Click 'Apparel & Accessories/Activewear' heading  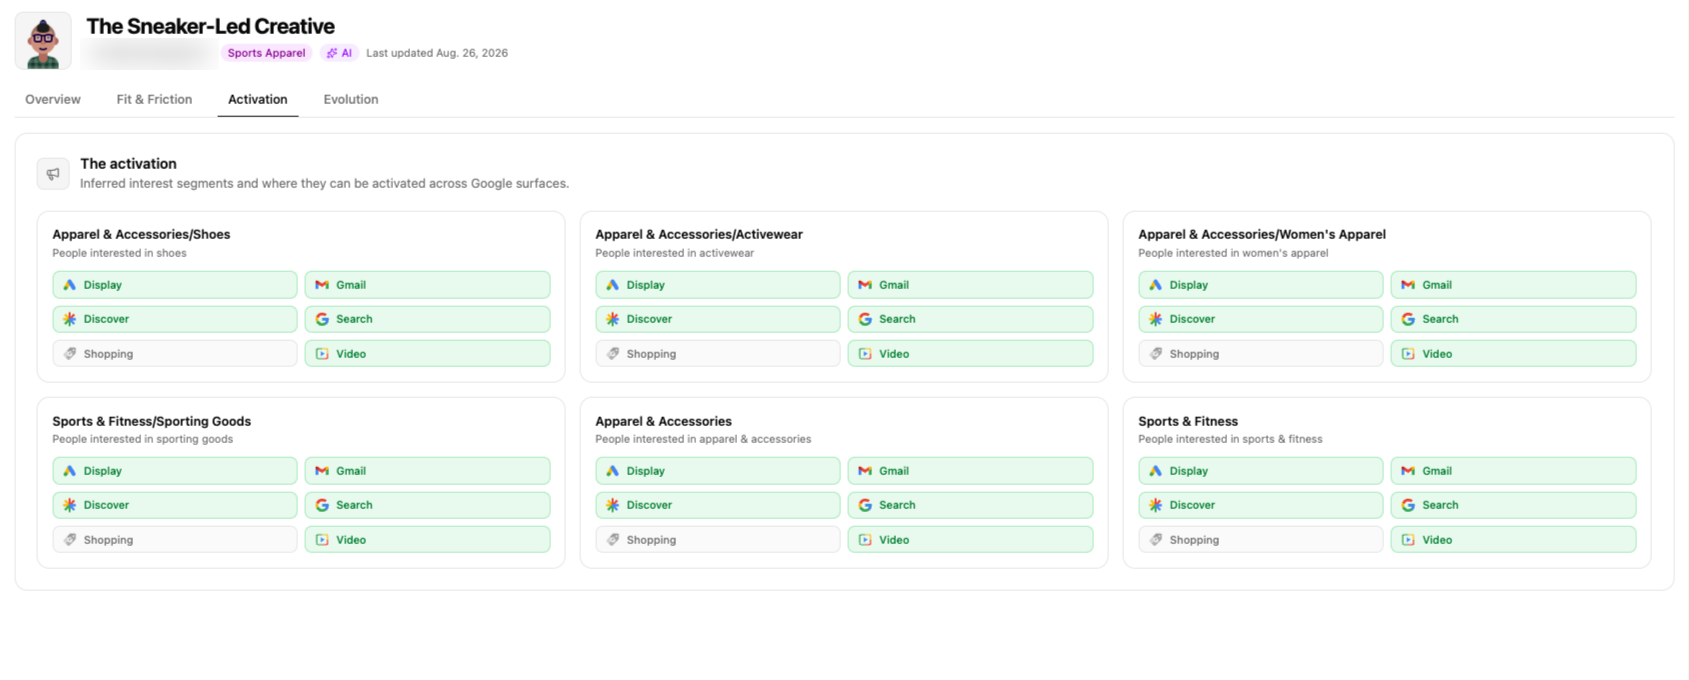pyautogui.click(x=699, y=234)
